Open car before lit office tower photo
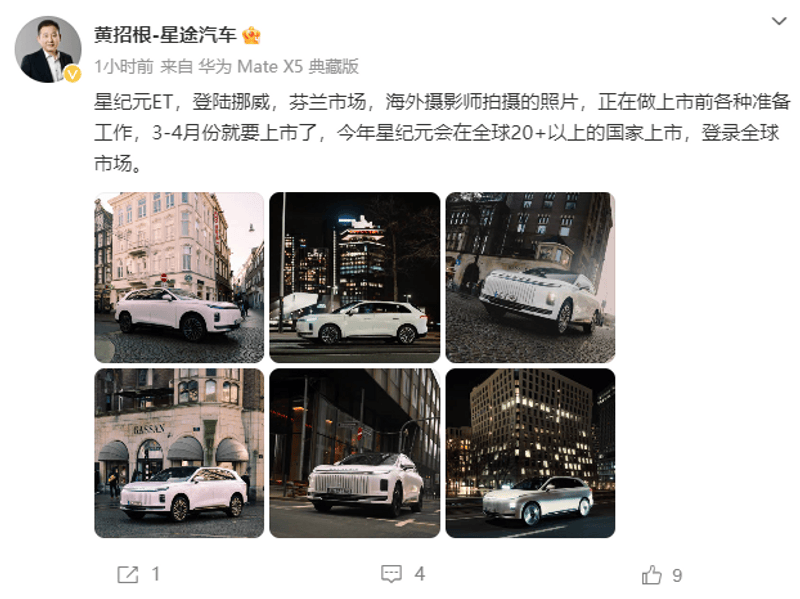Viewport: 800px width, 599px height. 530,453
